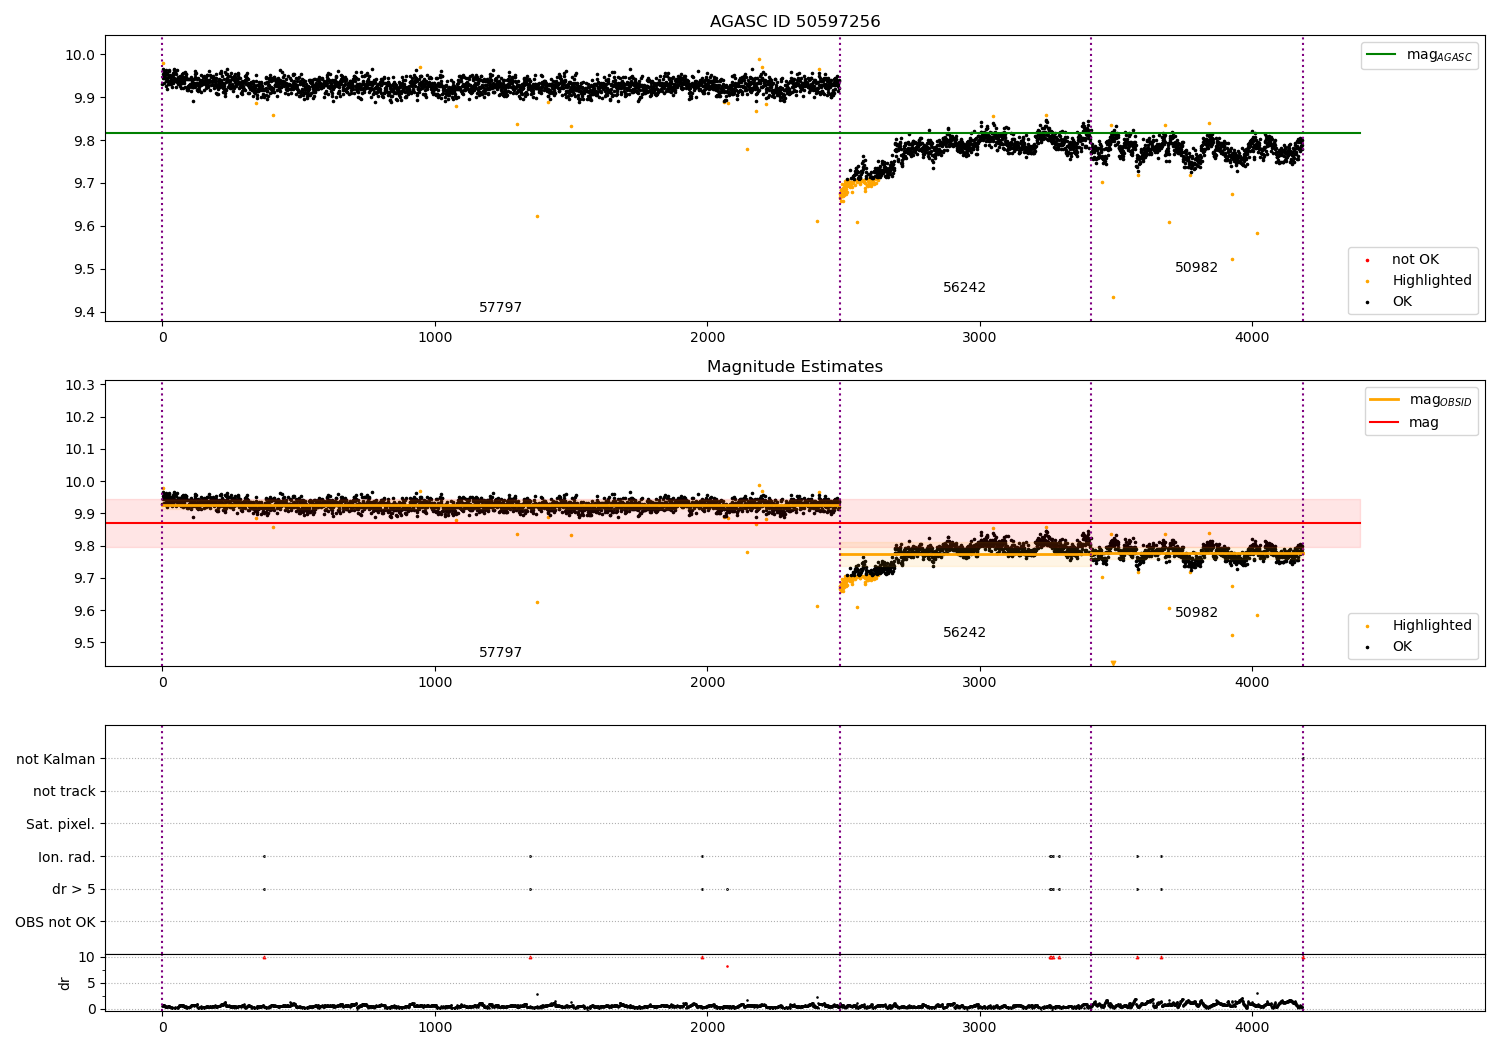This screenshot has height=1050, width=1500.
Task: Click obsid label 50982 in the AGASC ID plot
Action: tap(1196, 268)
